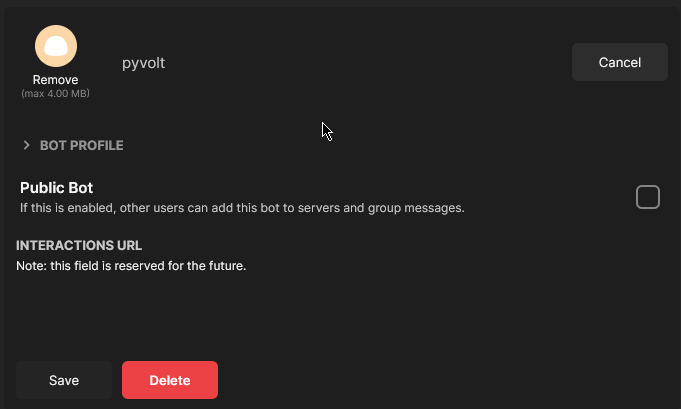Cancel editing the bot
The image size is (681, 409).
[x=619, y=62]
